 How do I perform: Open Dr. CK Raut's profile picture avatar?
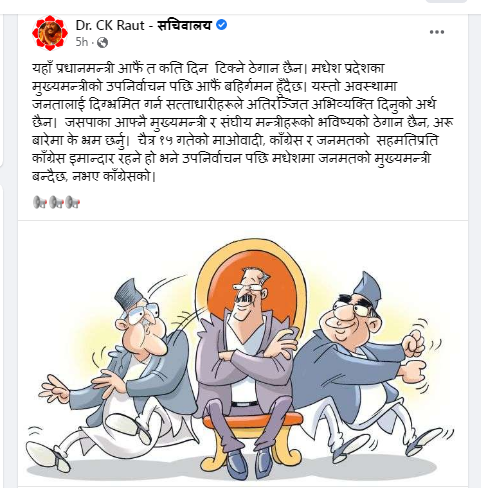coord(50,33)
